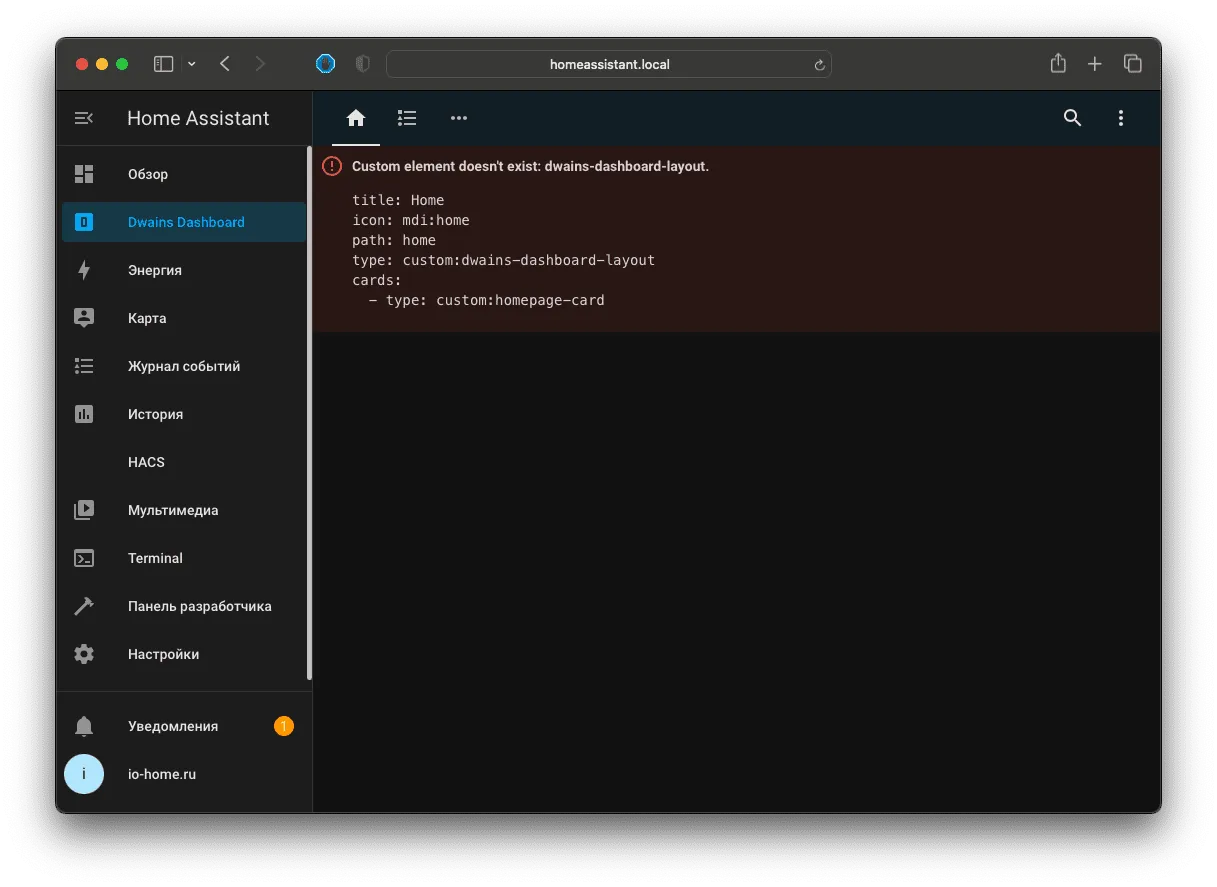The width and height of the screenshot is (1217, 887).
Task: Click the Карта map icon
Action: click(x=84, y=318)
